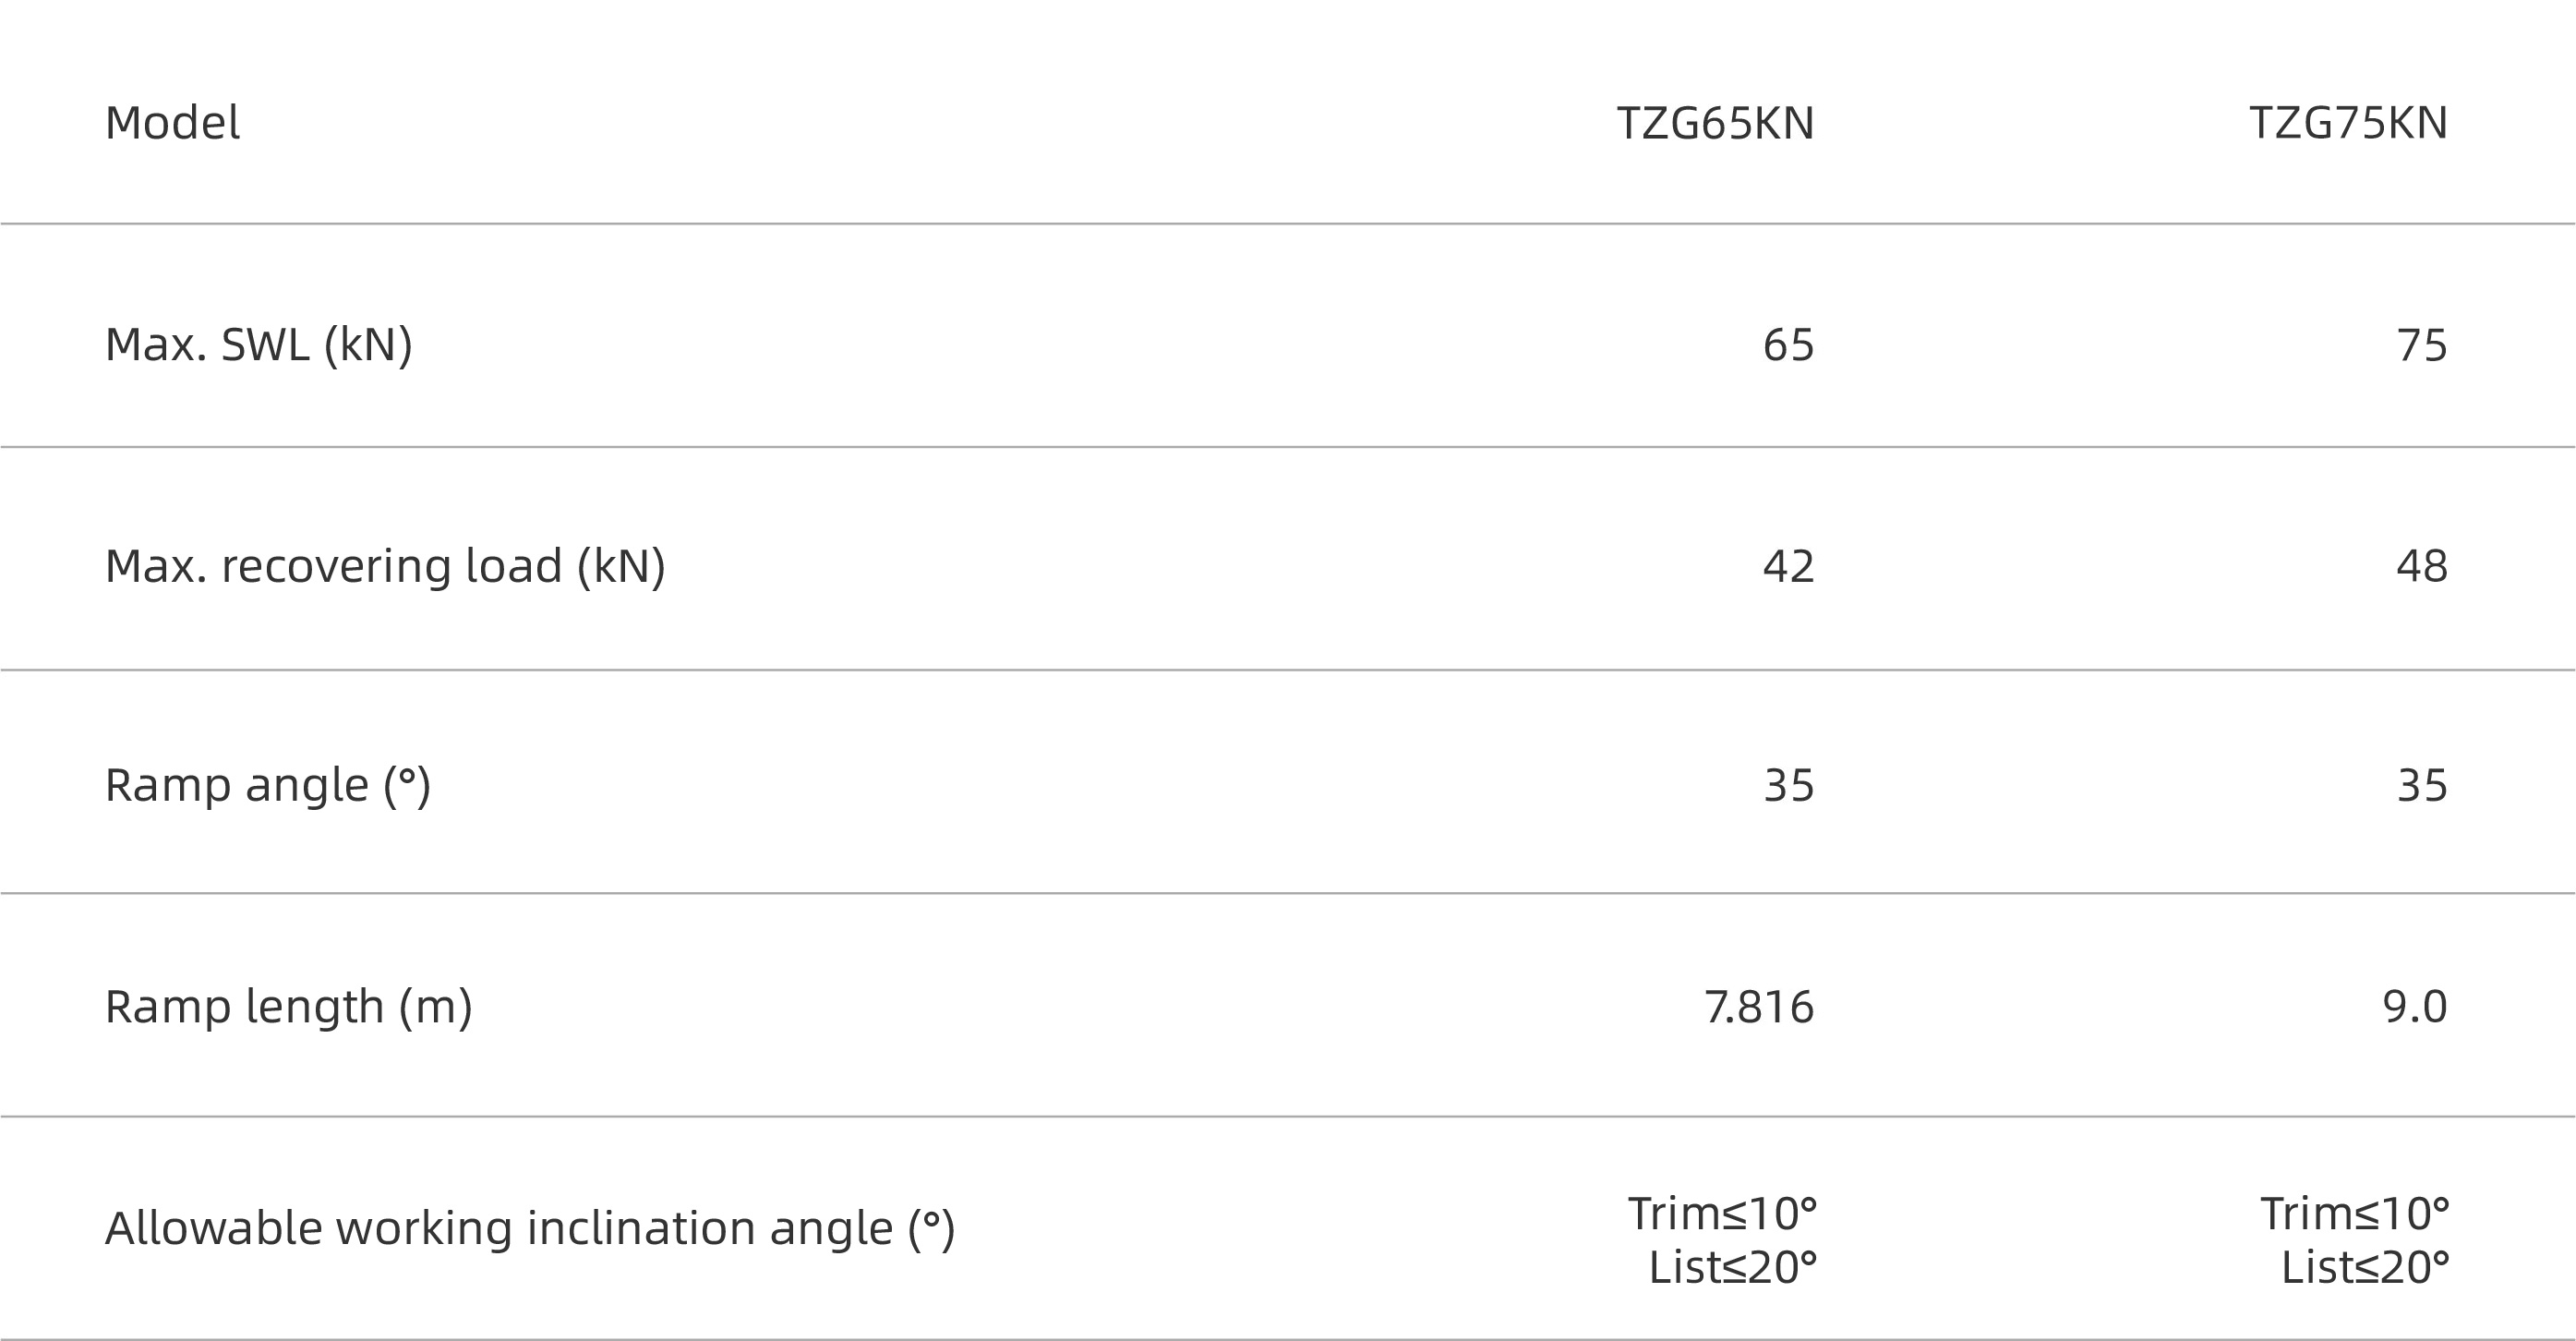Click Trim≤10° in the TZG75KN column
Viewport: 2576px width, 1341px height.
point(2355,1213)
